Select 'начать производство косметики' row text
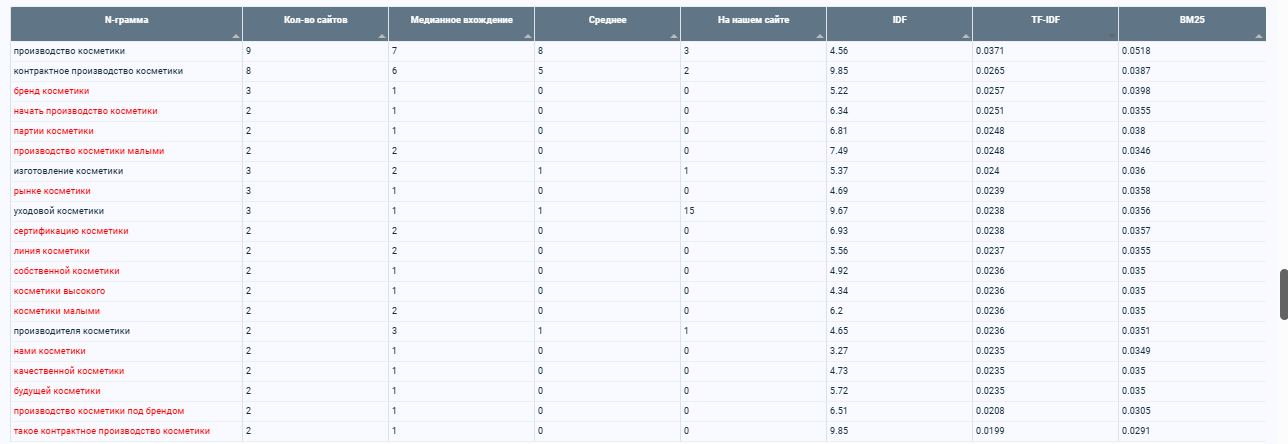 (x=85, y=111)
